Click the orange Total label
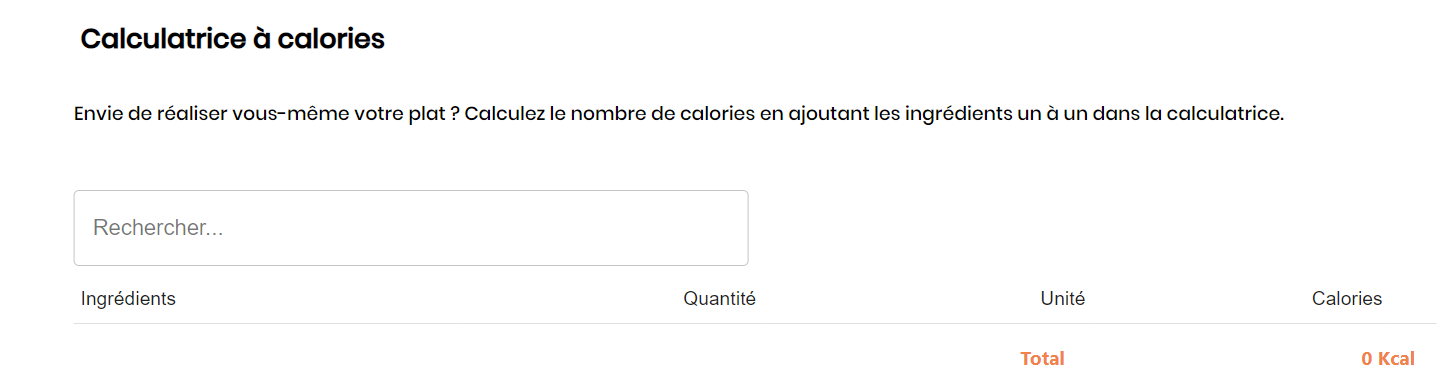1447x388 pixels. point(1042,358)
